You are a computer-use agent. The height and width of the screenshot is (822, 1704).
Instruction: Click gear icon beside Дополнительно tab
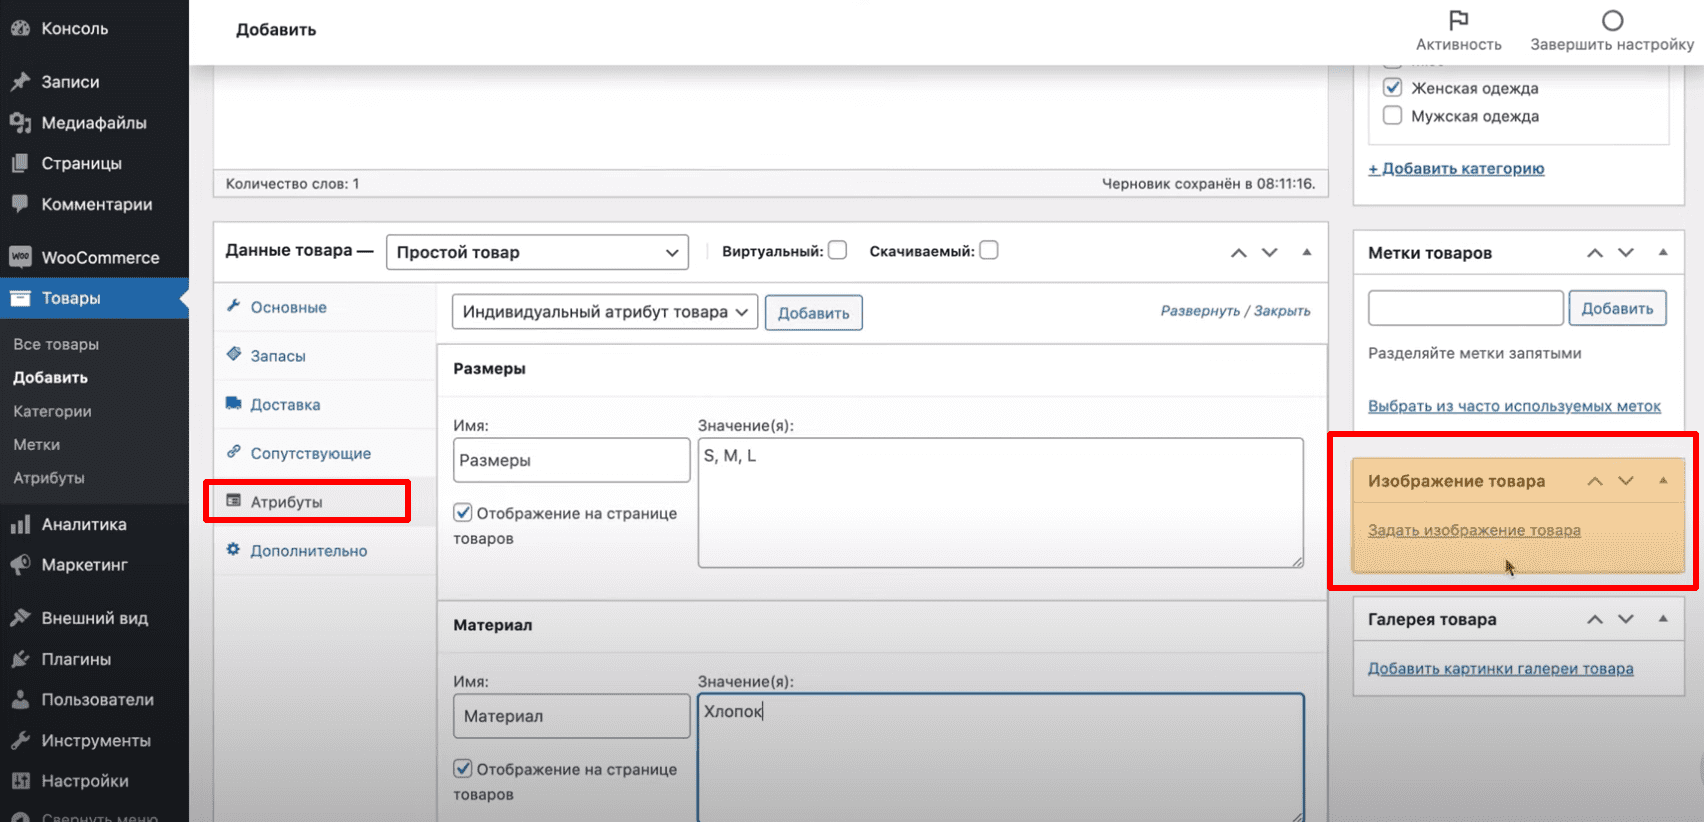[233, 549]
